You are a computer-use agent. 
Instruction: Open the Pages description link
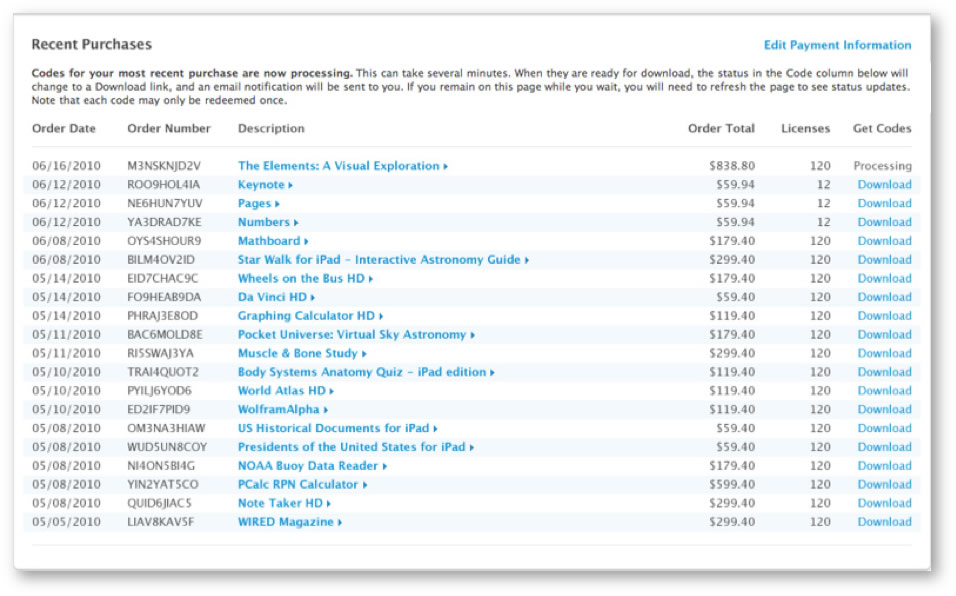click(259, 204)
